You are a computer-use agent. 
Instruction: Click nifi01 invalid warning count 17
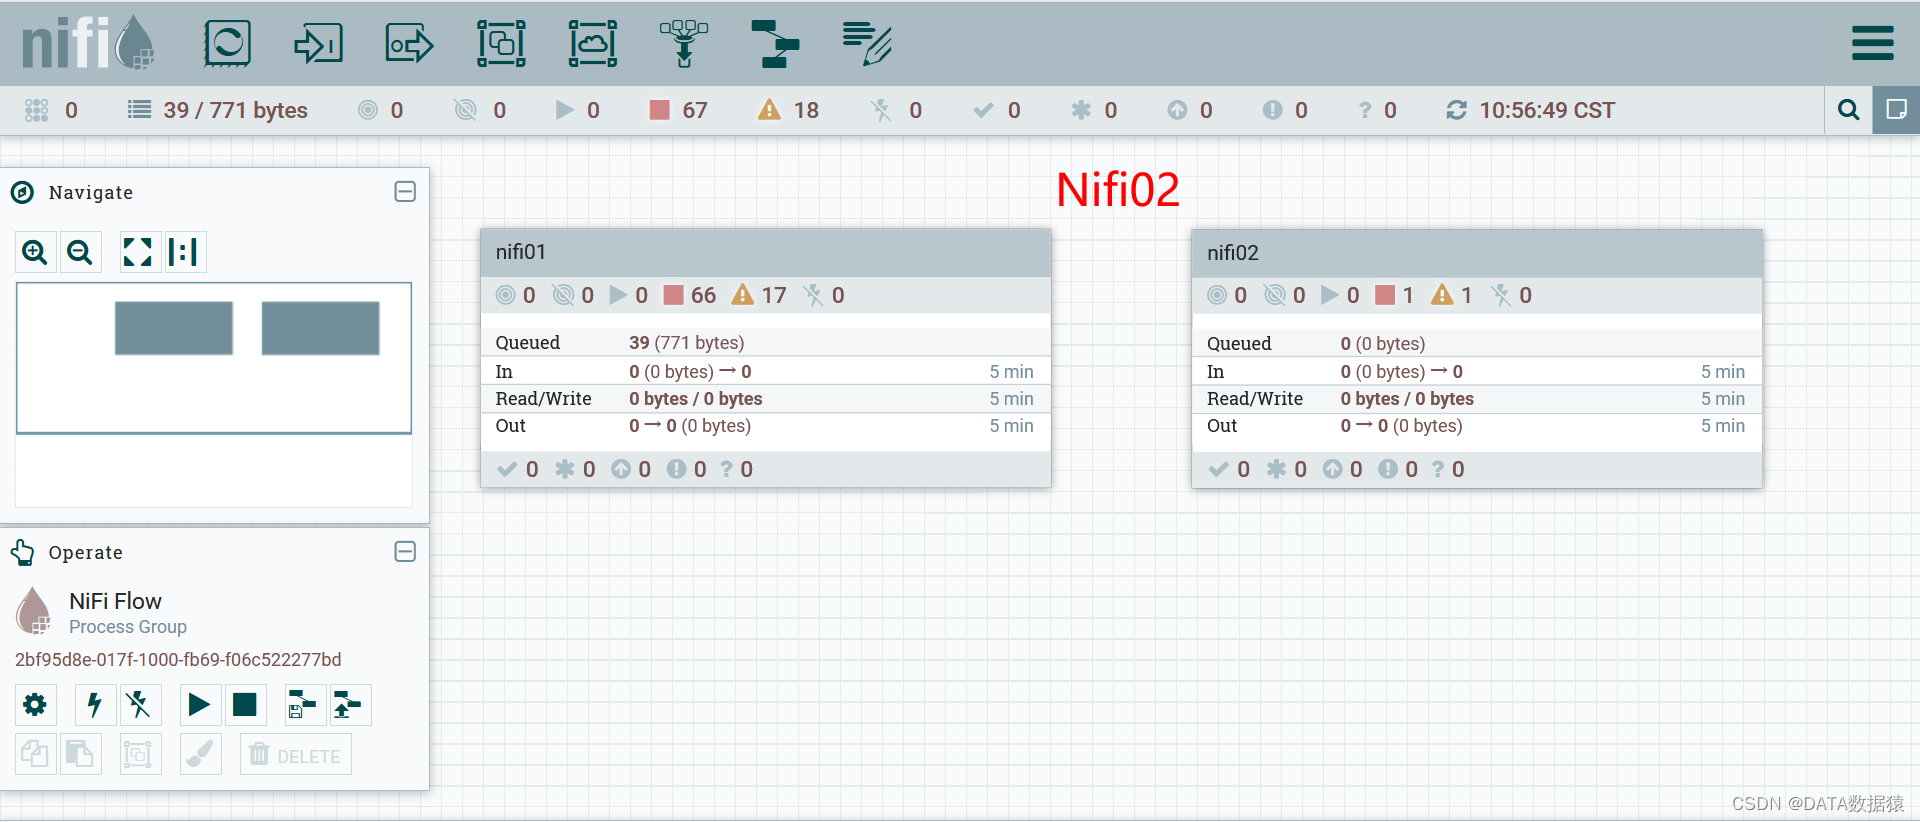click(774, 295)
